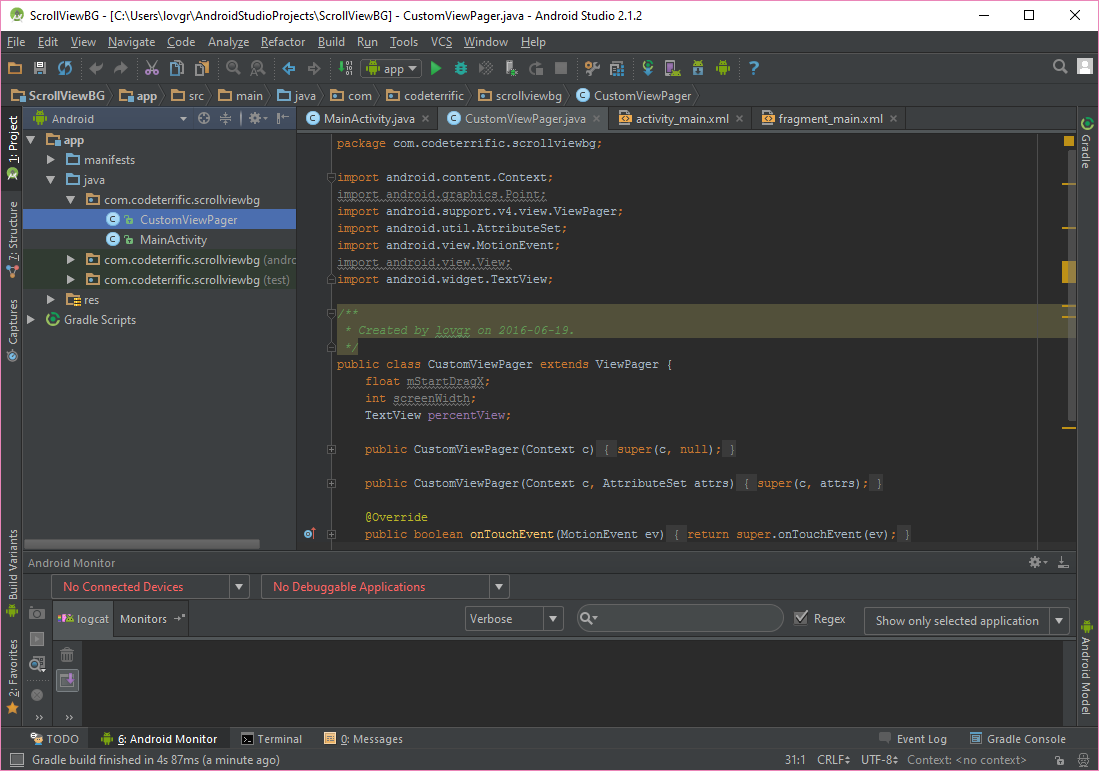Switch to the activity_main.xml tab
Screen dimensions: 1099x771
click(x=682, y=118)
